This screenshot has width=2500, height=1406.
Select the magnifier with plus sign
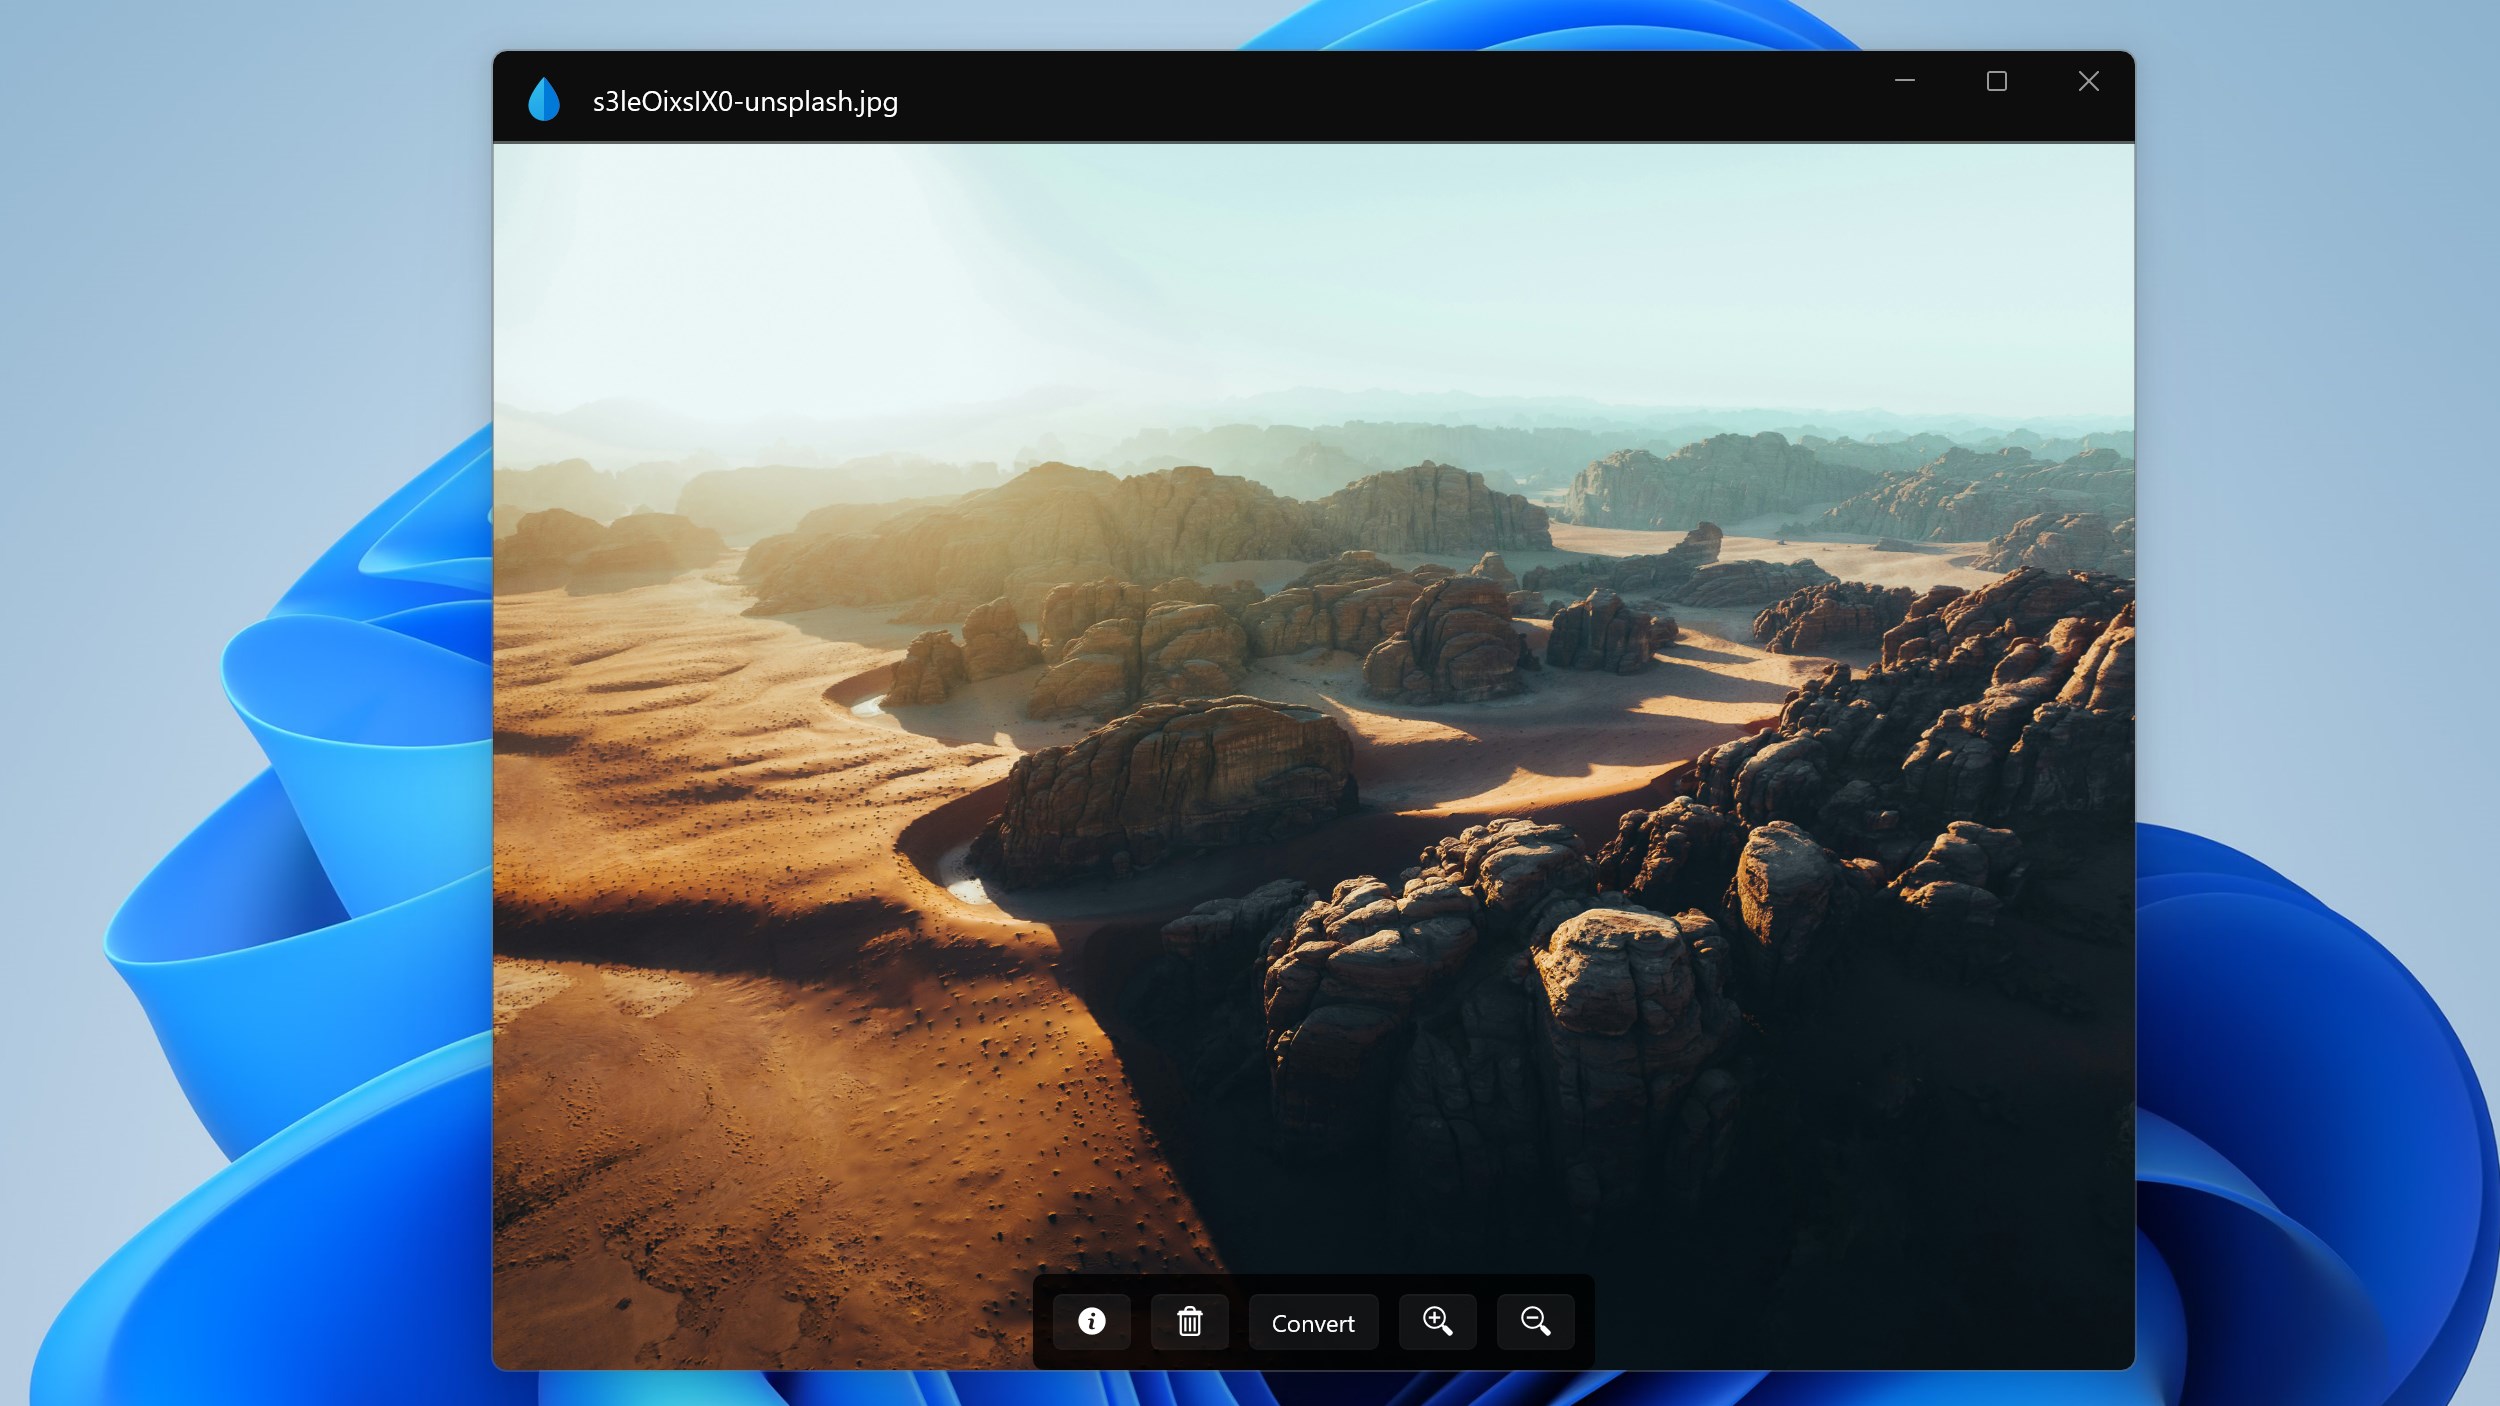[x=1437, y=1321]
